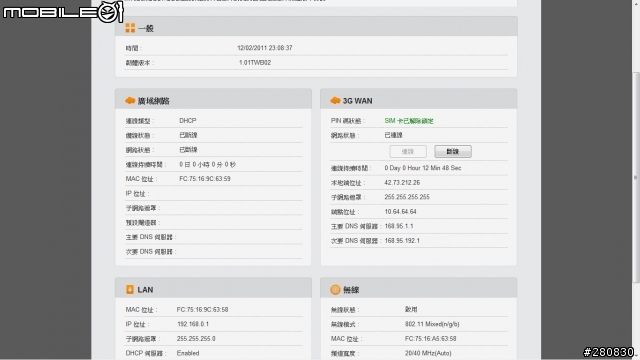
Task: Click the orange cloud icon beside 廣域網路 heading
Action: click(x=130, y=100)
